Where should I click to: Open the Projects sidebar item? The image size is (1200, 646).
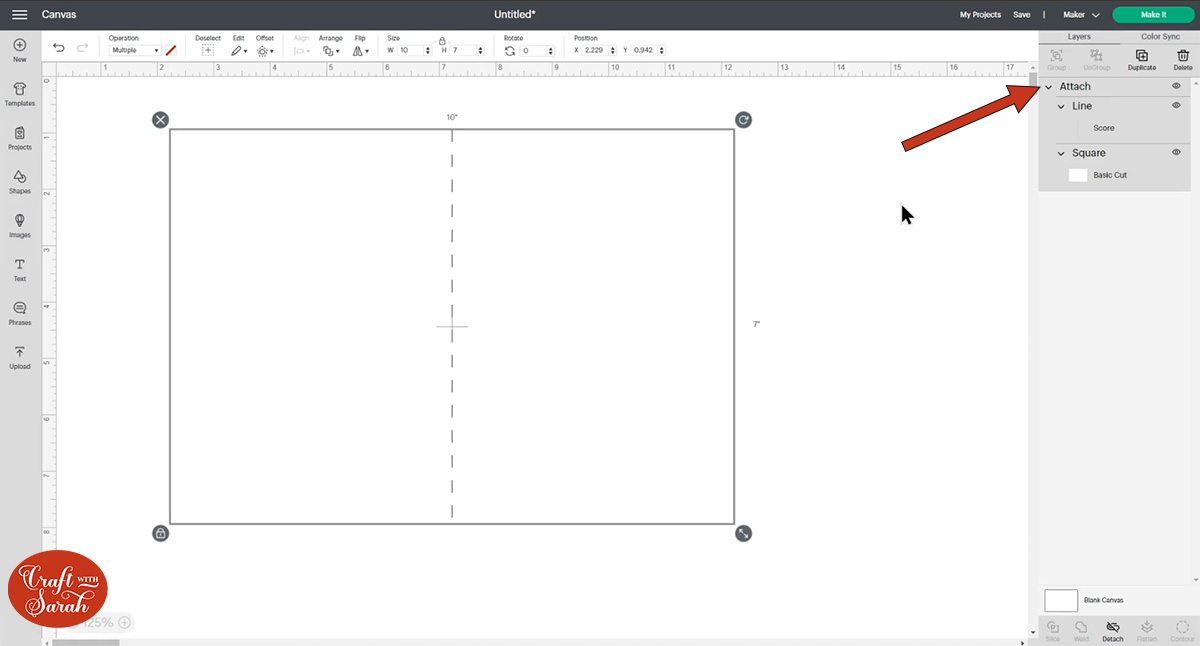20,137
